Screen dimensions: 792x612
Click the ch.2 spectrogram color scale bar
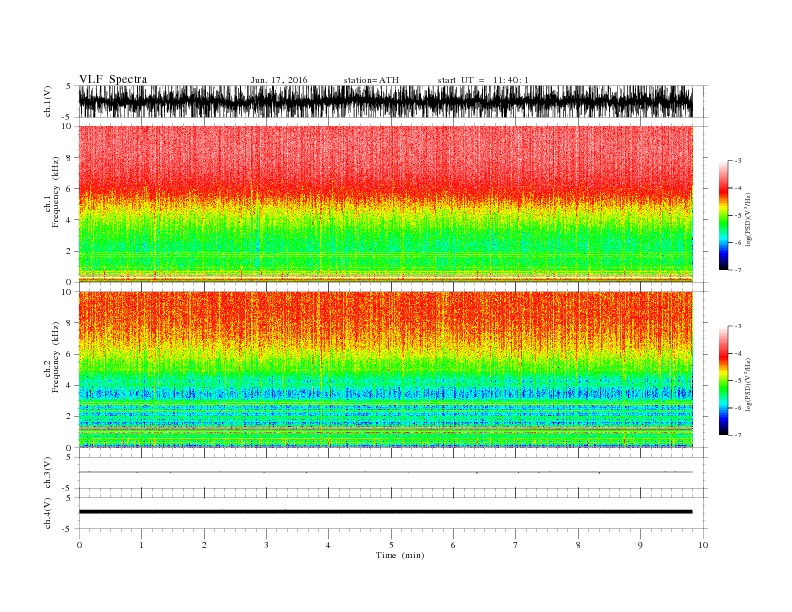click(724, 380)
